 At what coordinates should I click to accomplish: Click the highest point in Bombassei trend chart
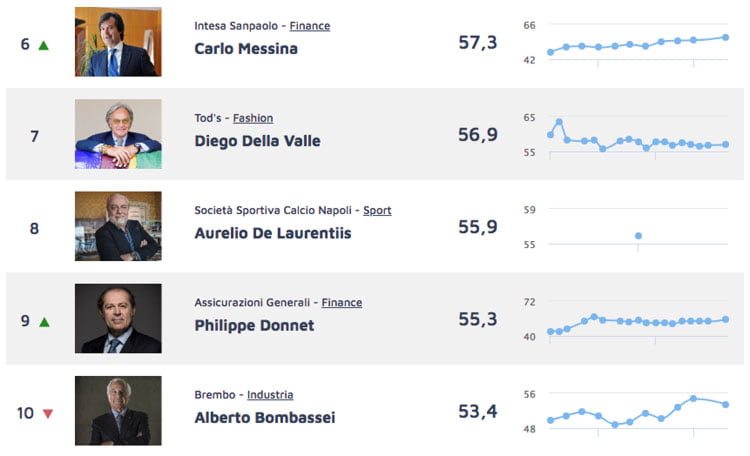point(693,398)
